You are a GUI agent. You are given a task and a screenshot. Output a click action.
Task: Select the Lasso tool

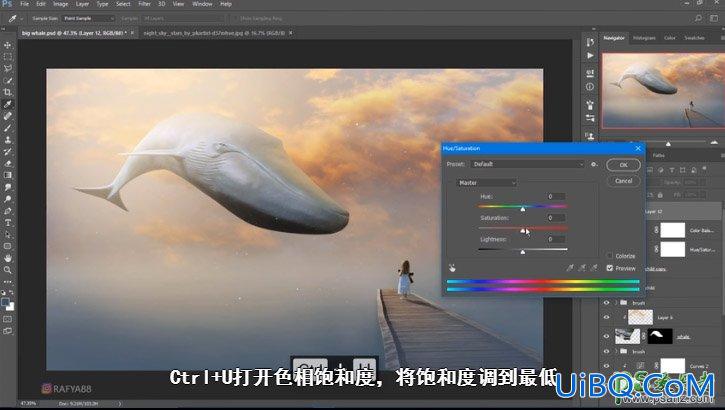7,68
